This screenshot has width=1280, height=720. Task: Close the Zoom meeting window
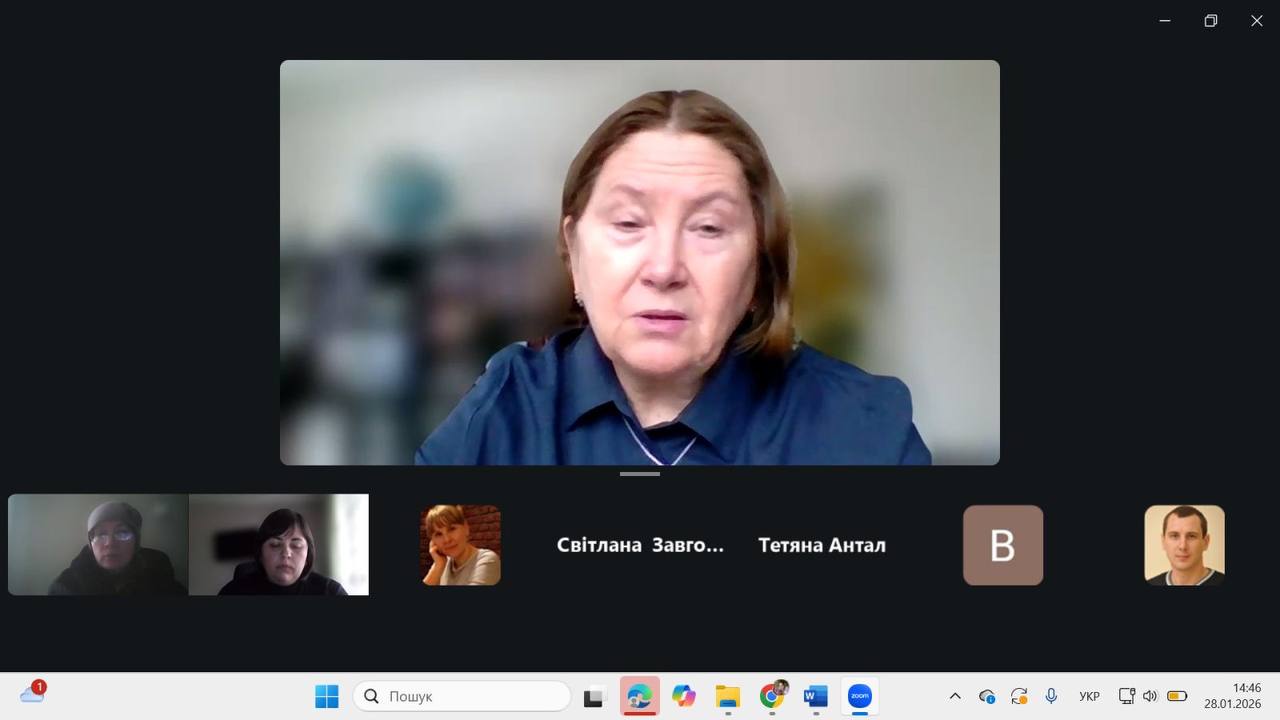pos(1257,21)
